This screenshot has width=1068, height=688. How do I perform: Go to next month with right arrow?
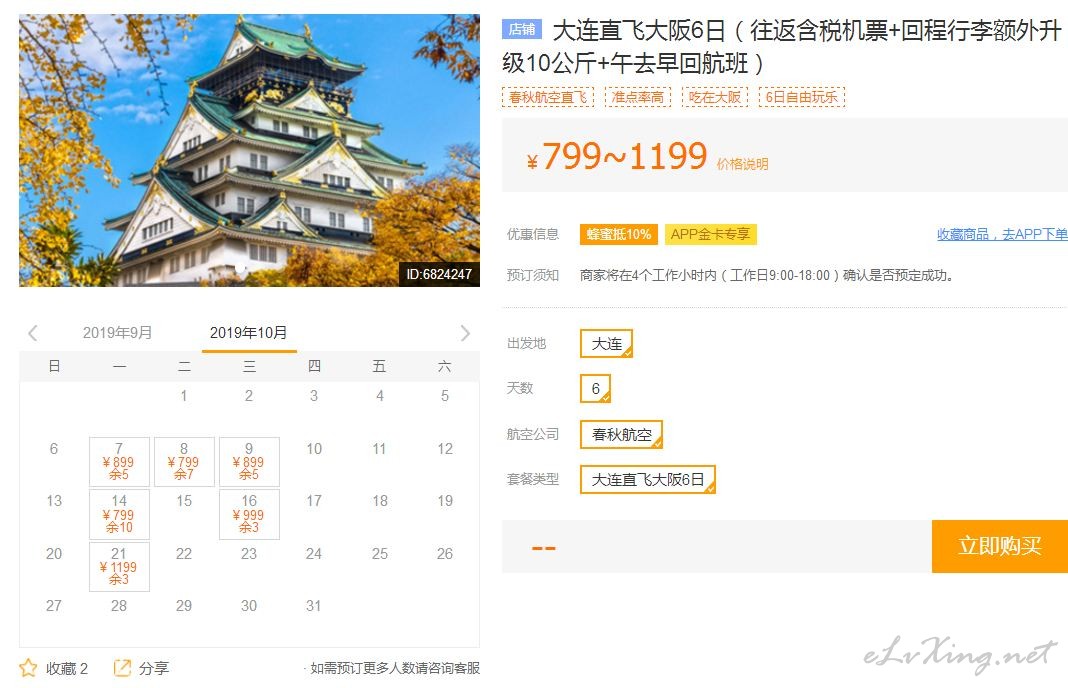[465, 332]
